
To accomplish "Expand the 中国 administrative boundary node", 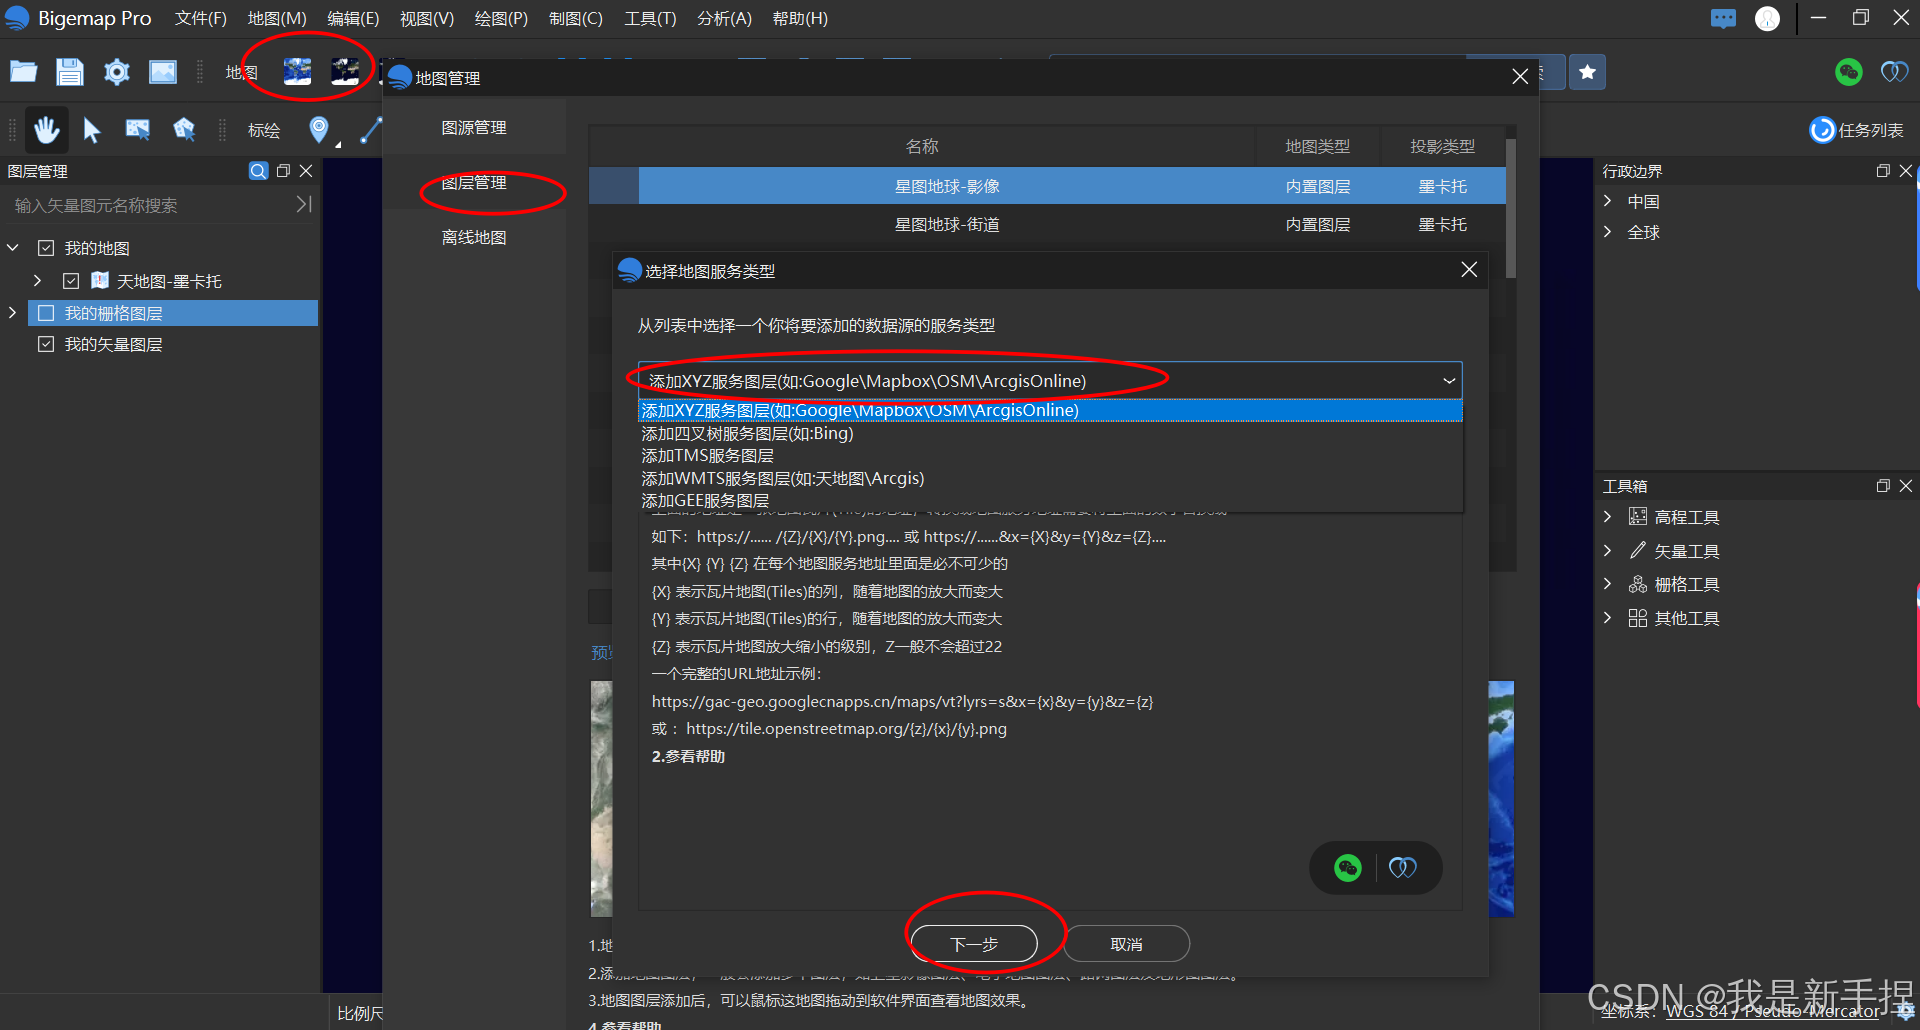I will 1608,201.
